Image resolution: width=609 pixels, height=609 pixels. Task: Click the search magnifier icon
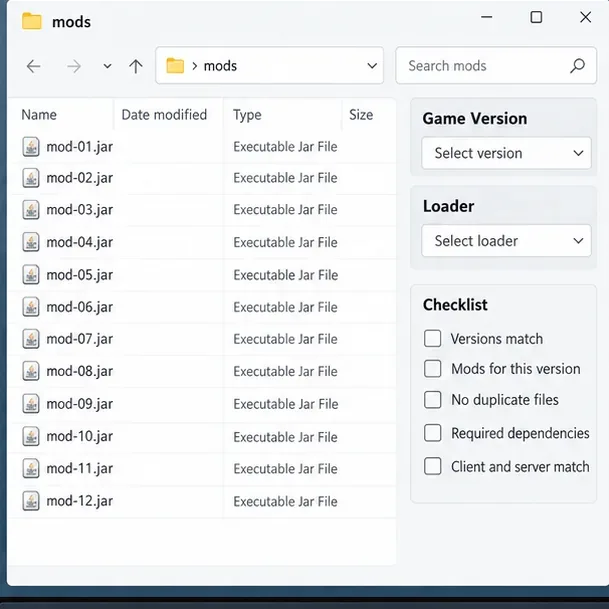click(x=577, y=66)
